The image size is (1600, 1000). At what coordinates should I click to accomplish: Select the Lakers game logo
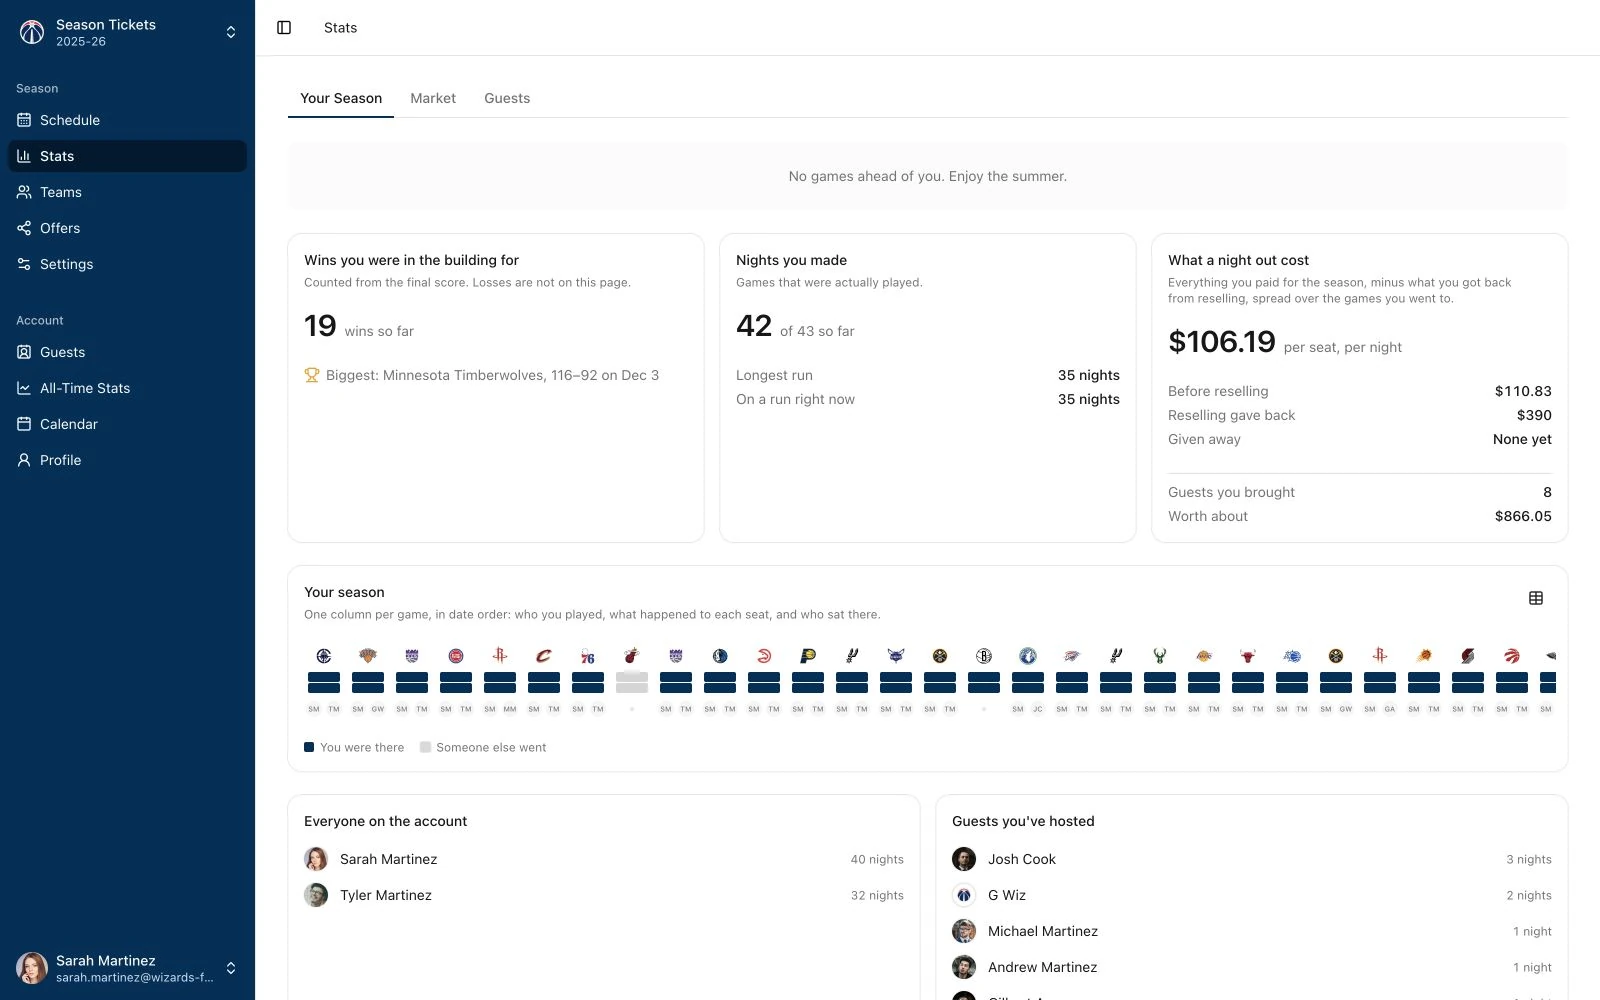[x=1204, y=656]
